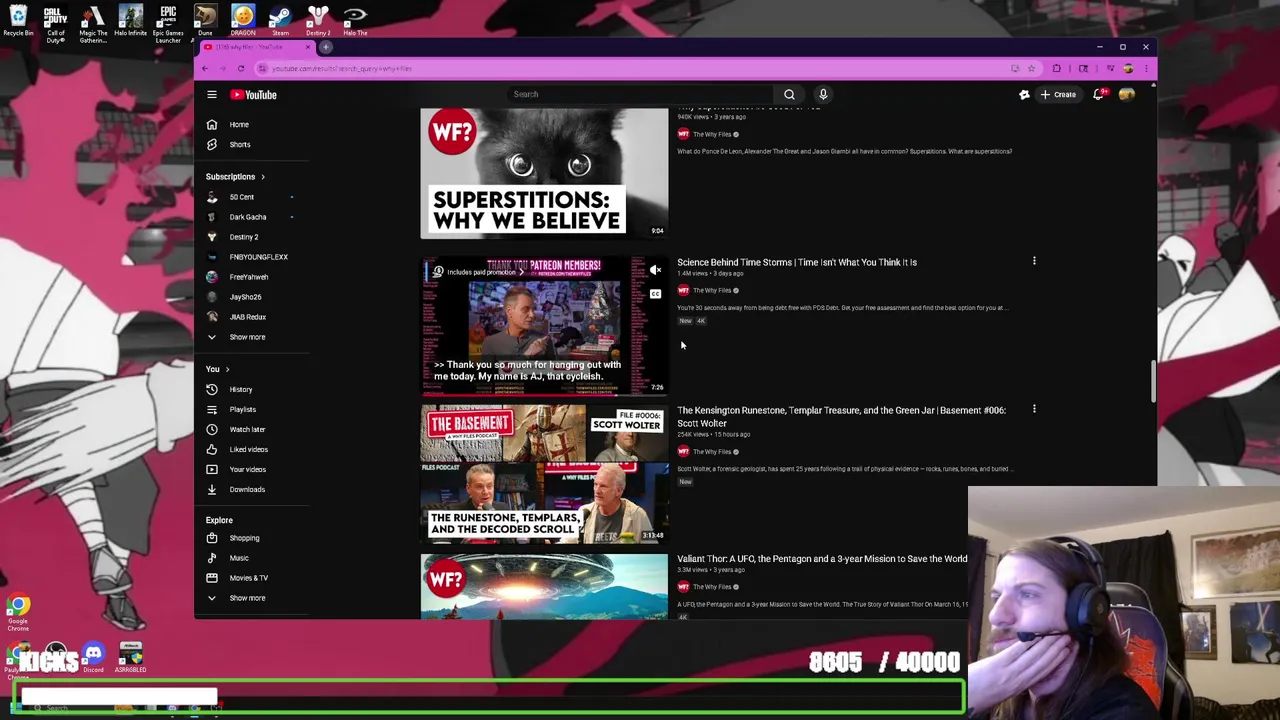The width and height of the screenshot is (1280, 720).
Task: Click the YouTube logo
Action: tap(254, 94)
